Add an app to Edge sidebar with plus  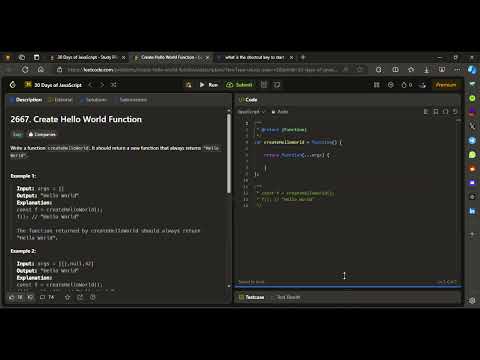tap(472, 234)
